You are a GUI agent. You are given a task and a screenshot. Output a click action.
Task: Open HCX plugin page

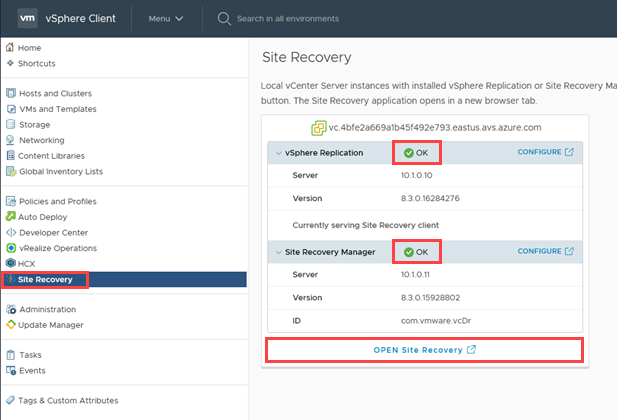pos(26,264)
